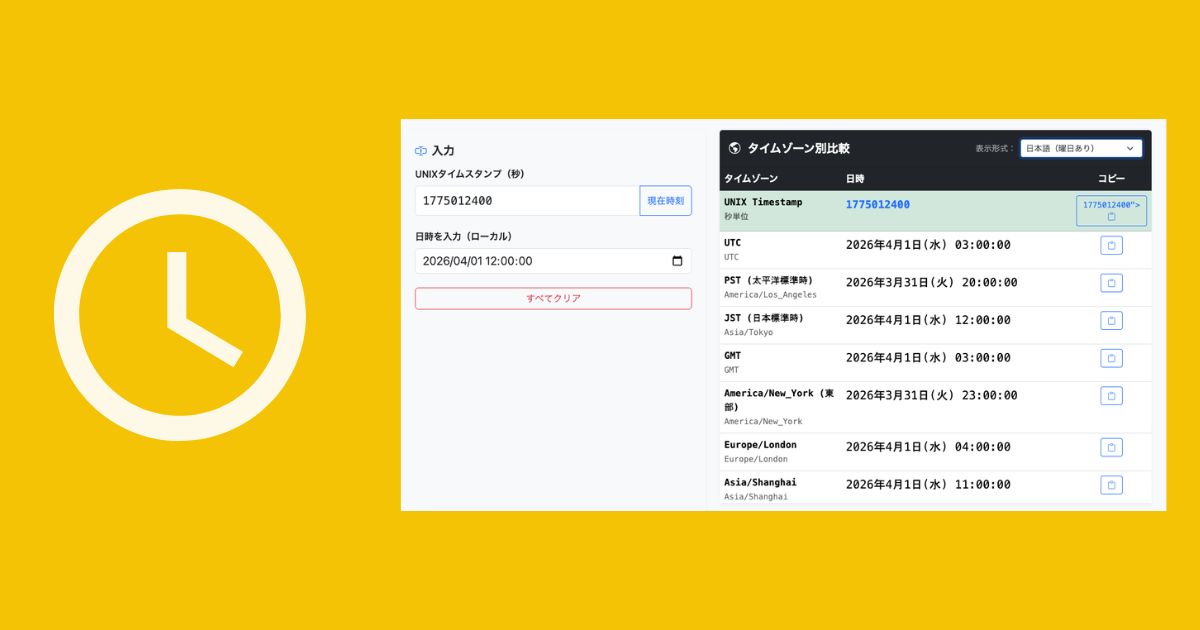
Task: Copy the Europe/London datetime
Action: coord(1111,447)
